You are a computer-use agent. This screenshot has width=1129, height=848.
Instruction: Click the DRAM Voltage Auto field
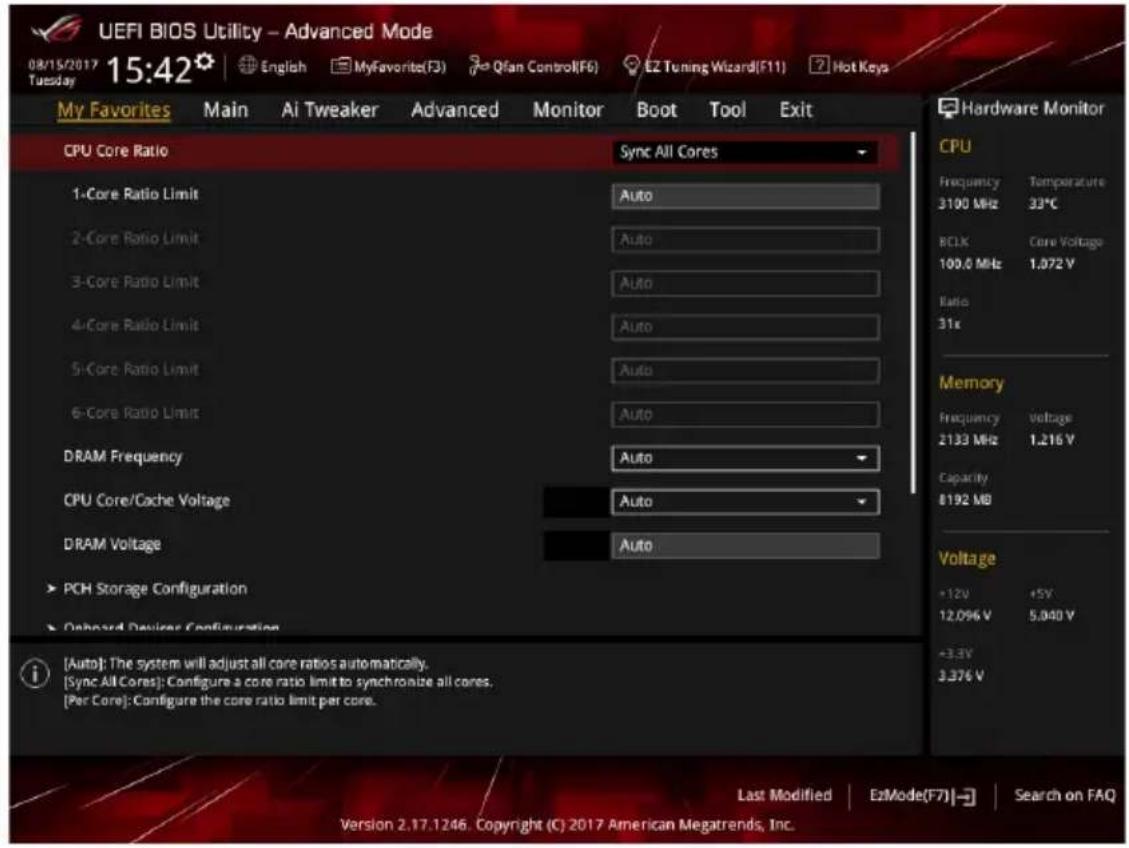745,546
